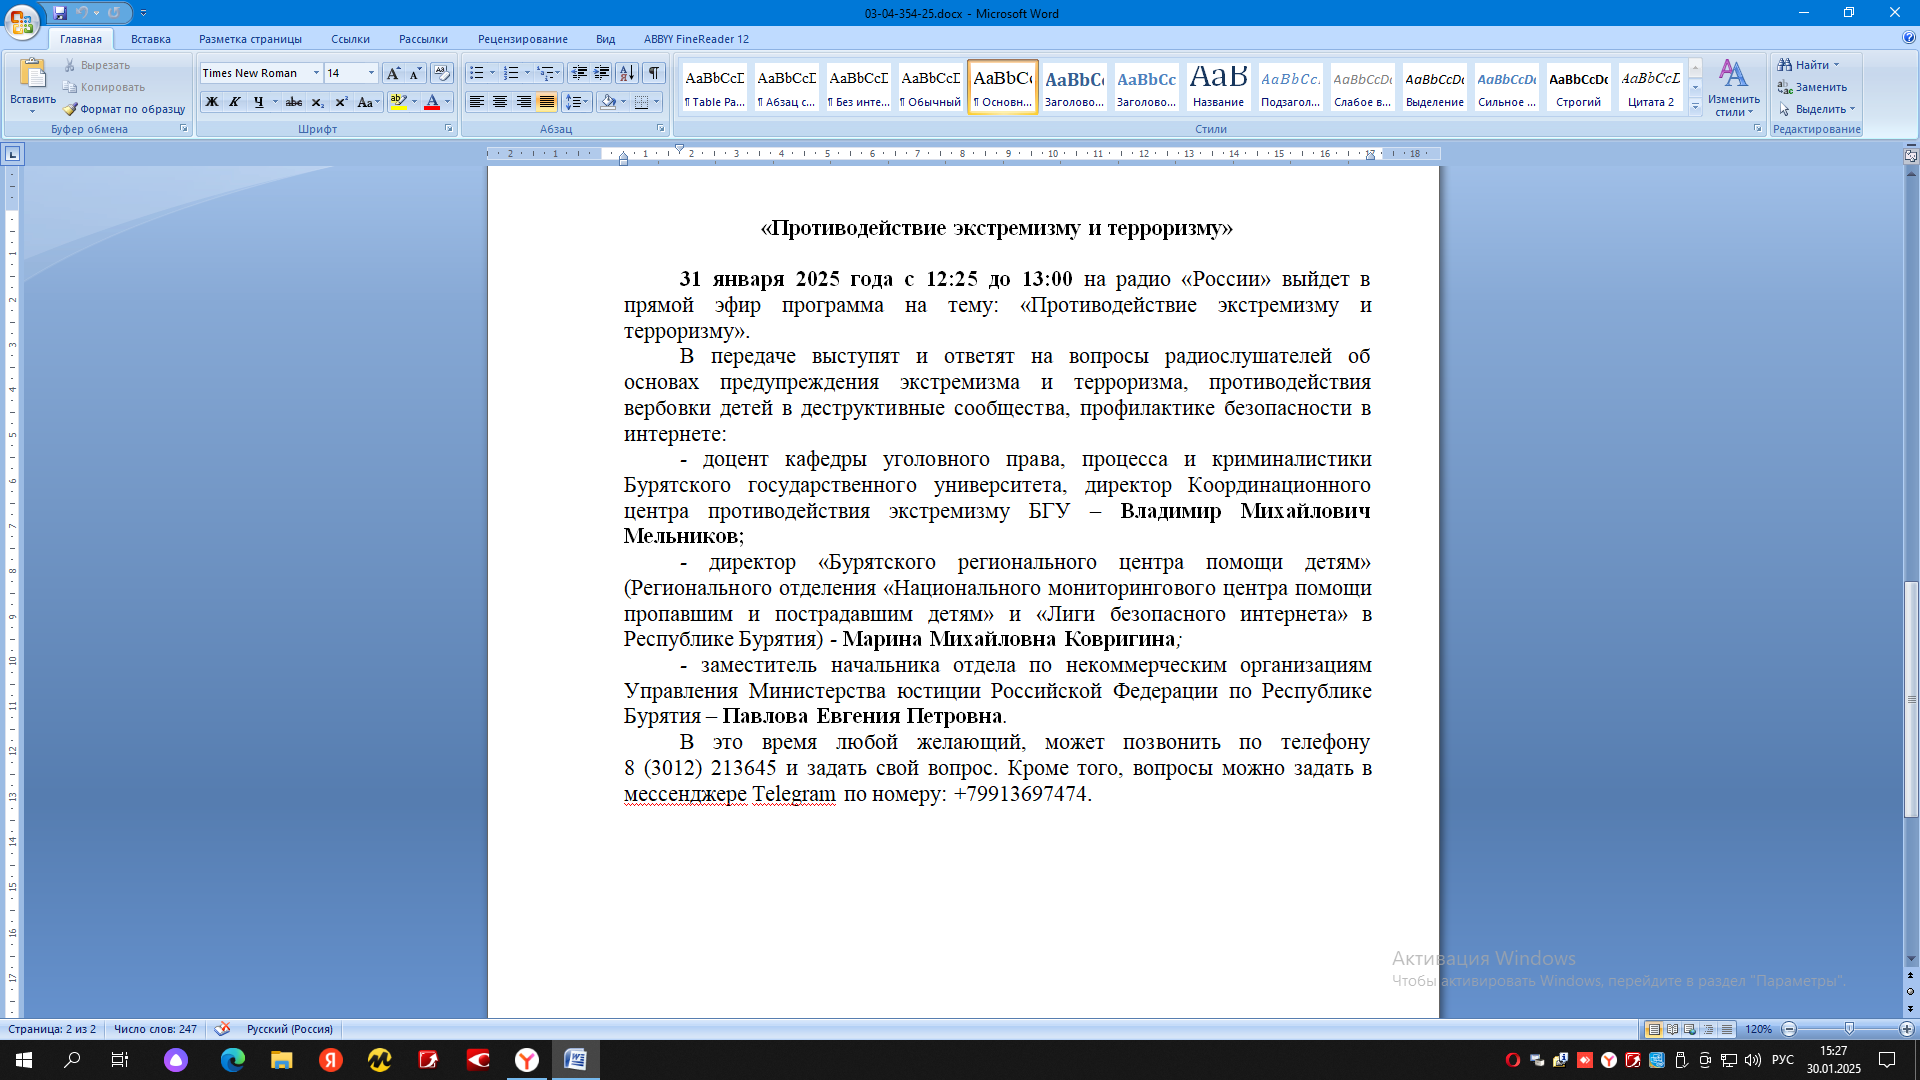The height and width of the screenshot is (1080, 1920).
Task: Apply red font color
Action: [x=432, y=102]
